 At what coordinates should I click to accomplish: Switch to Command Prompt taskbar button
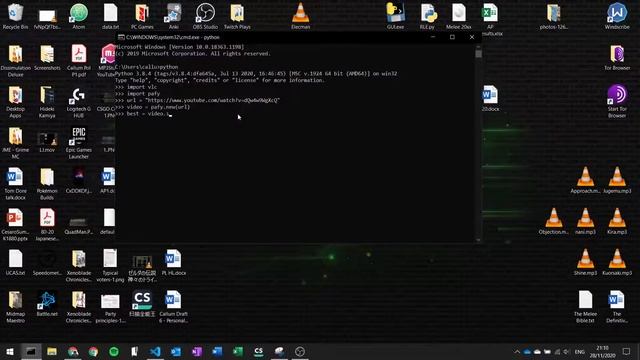coord(31,351)
